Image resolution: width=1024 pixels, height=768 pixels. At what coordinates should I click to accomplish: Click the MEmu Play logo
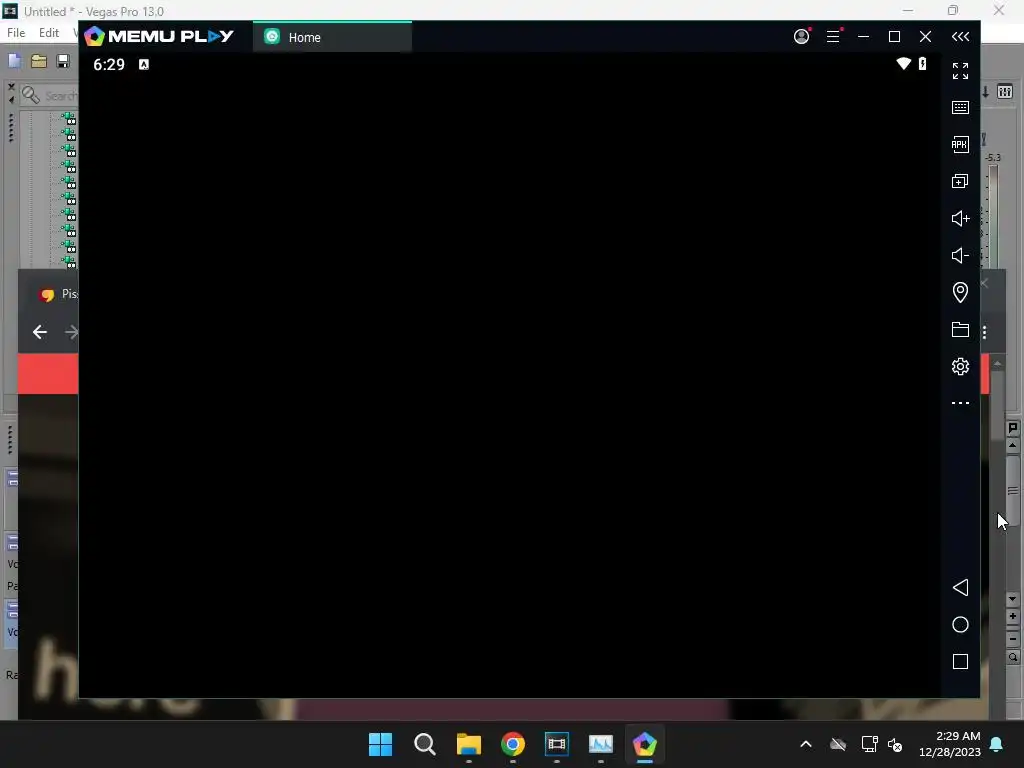[x=159, y=36]
